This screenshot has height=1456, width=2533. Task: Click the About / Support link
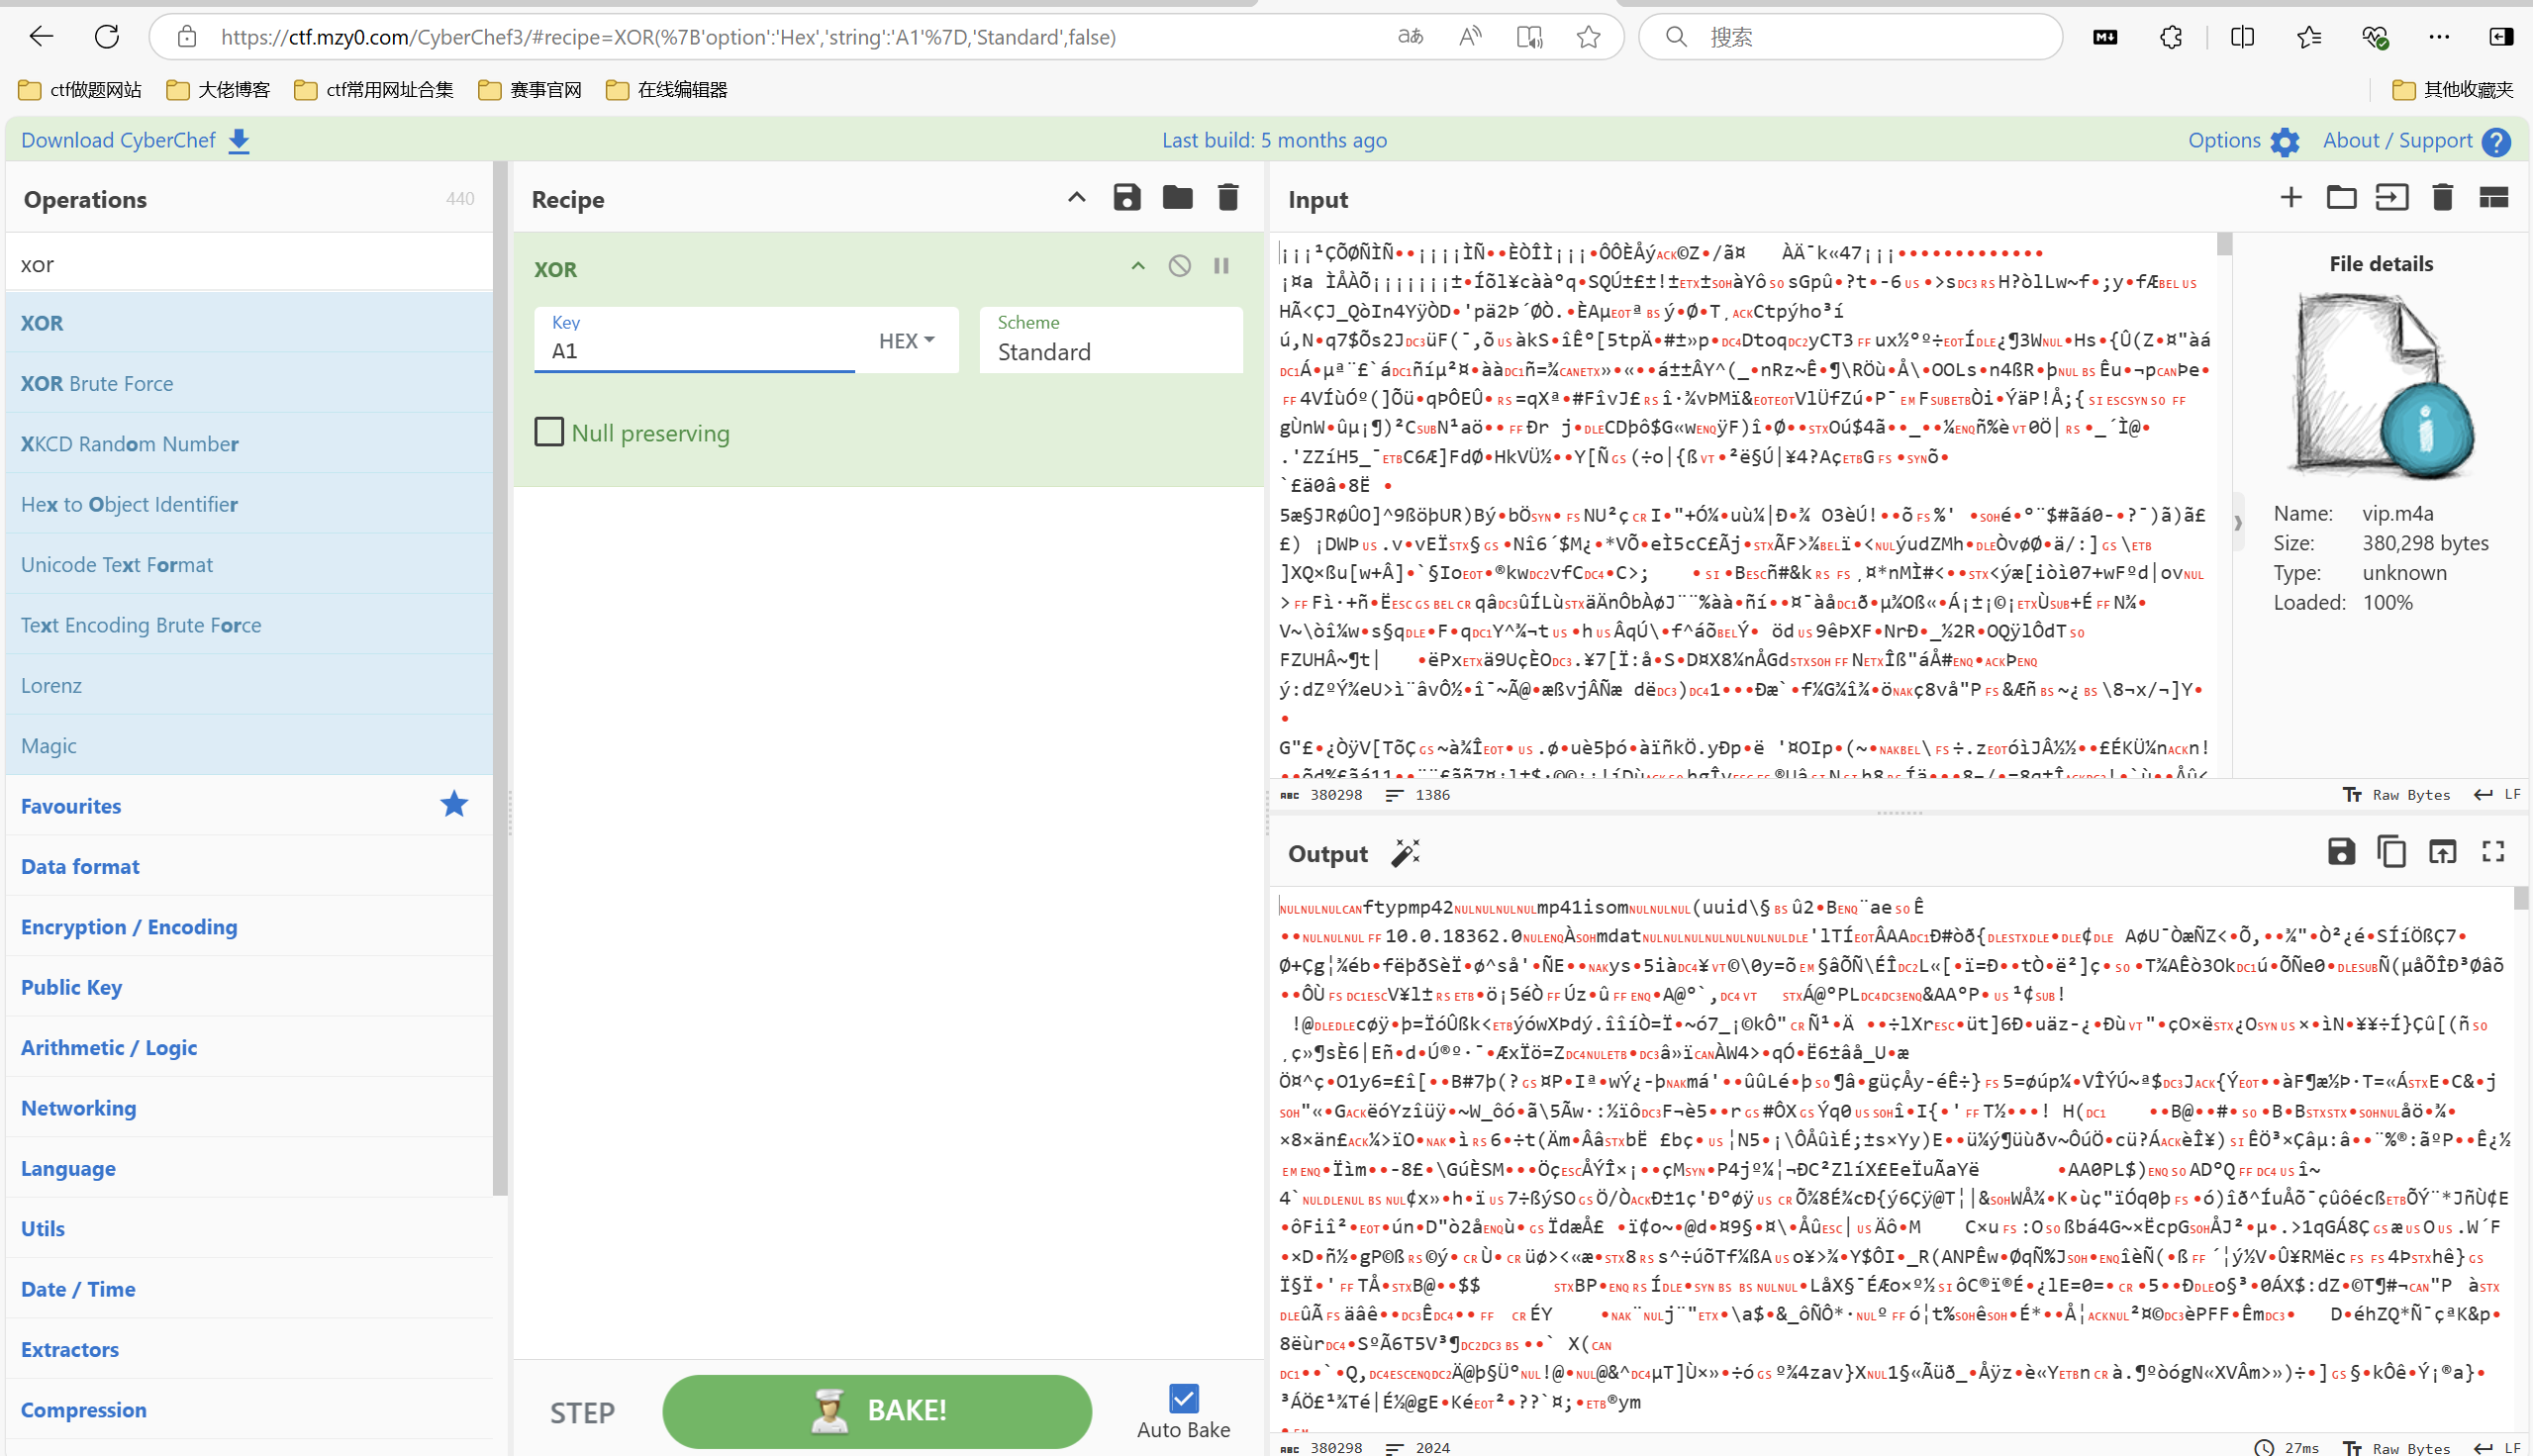pos(2397,140)
